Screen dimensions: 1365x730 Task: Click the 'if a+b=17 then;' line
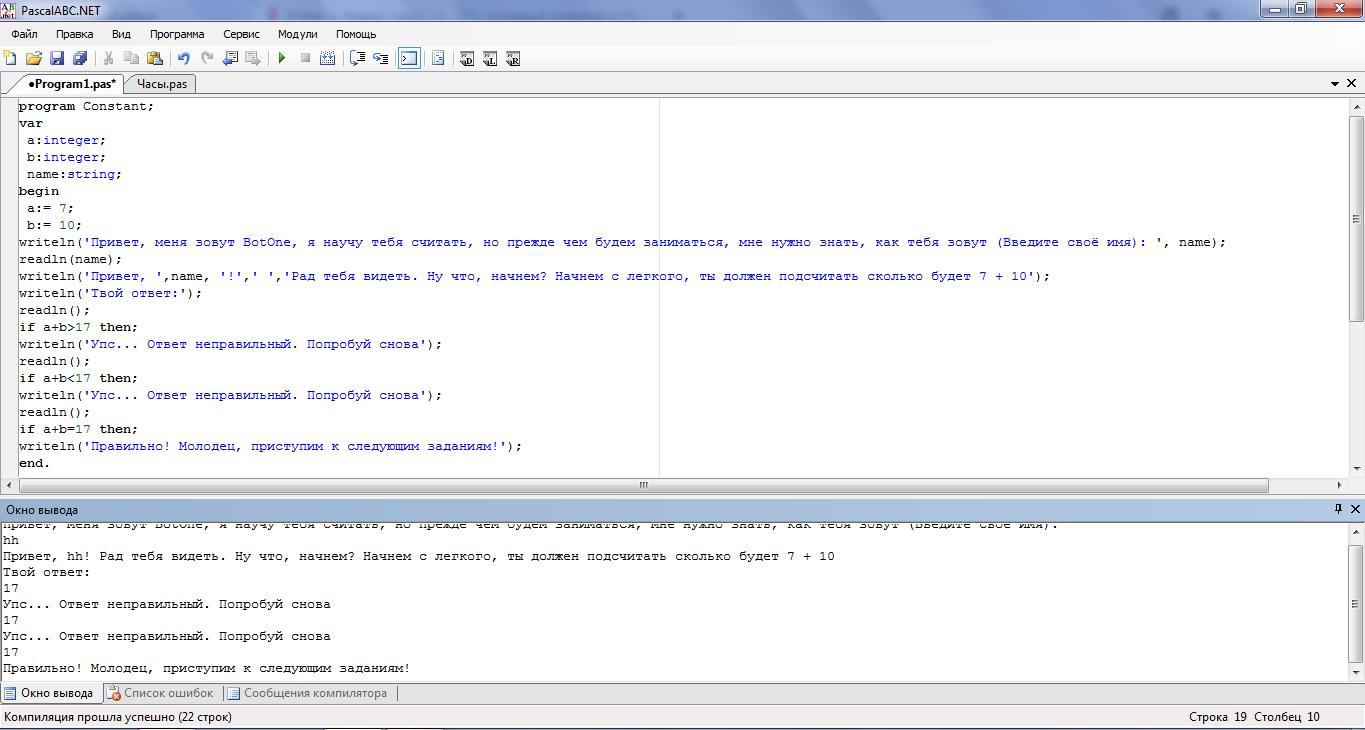click(78, 429)
